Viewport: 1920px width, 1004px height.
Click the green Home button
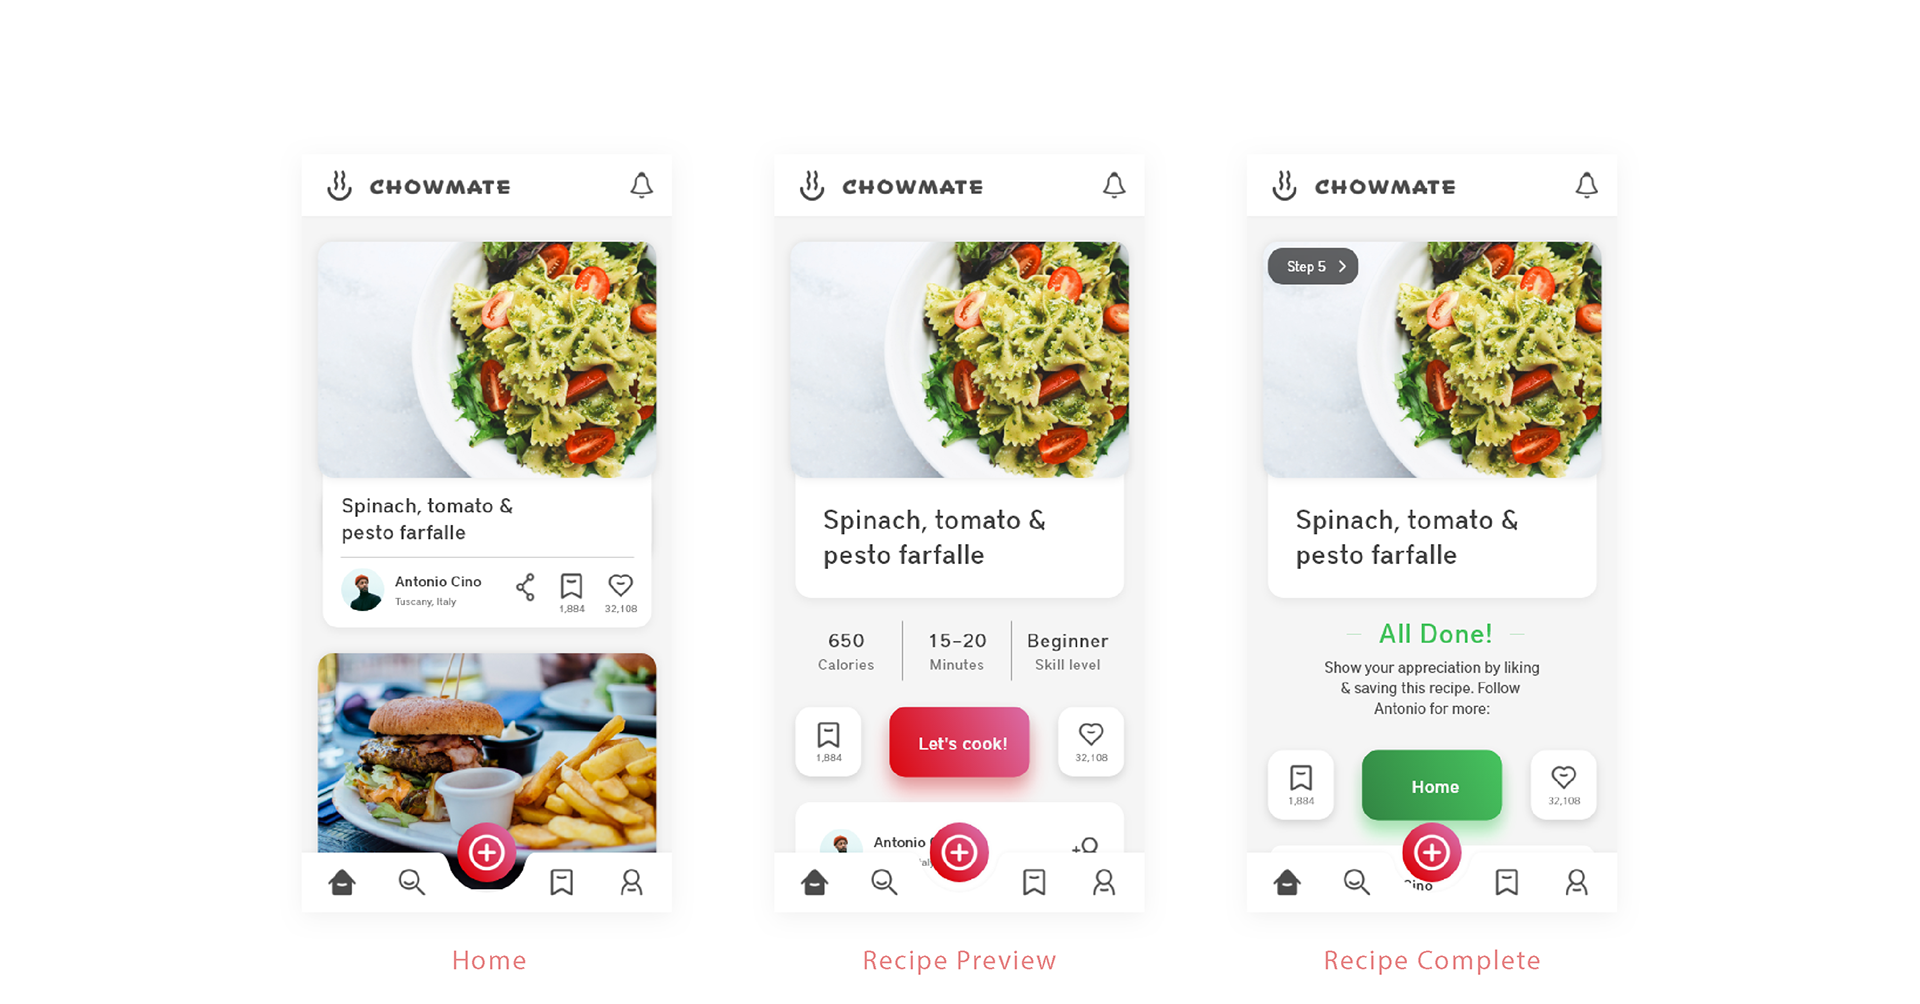1432,786
